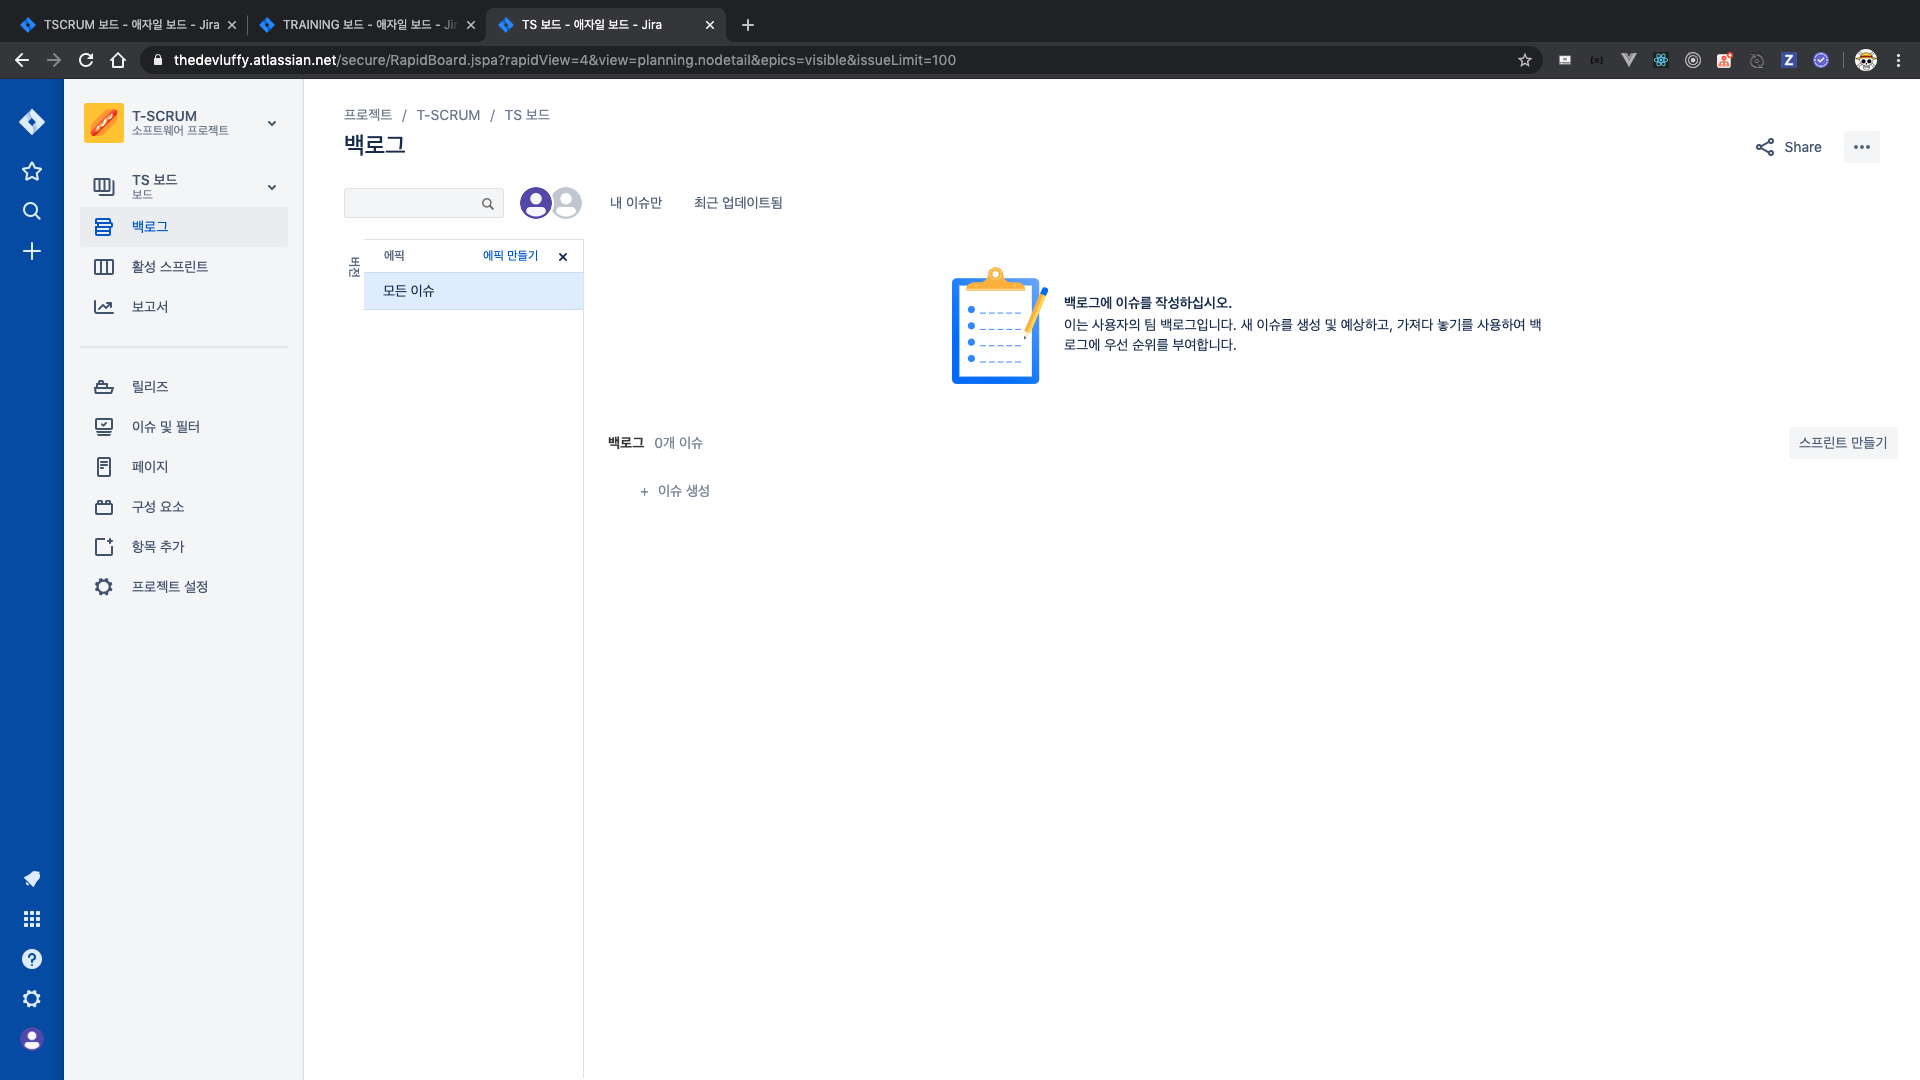The width and height of the screenshot is (1920, 1080).
Task: Open starred items from sidebar star icon
Action: click(32, 171)
